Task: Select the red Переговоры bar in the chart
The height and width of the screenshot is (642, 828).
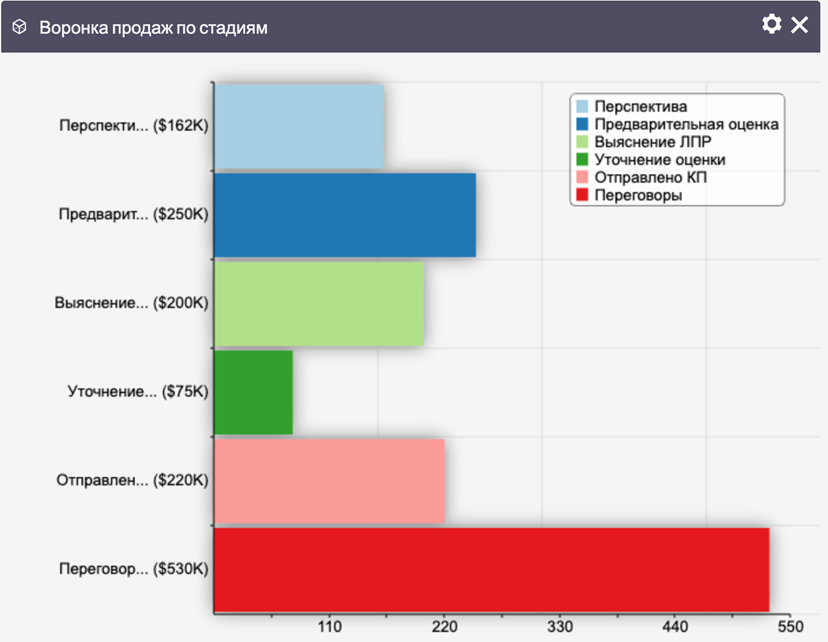Action: (x=491, y=569)
